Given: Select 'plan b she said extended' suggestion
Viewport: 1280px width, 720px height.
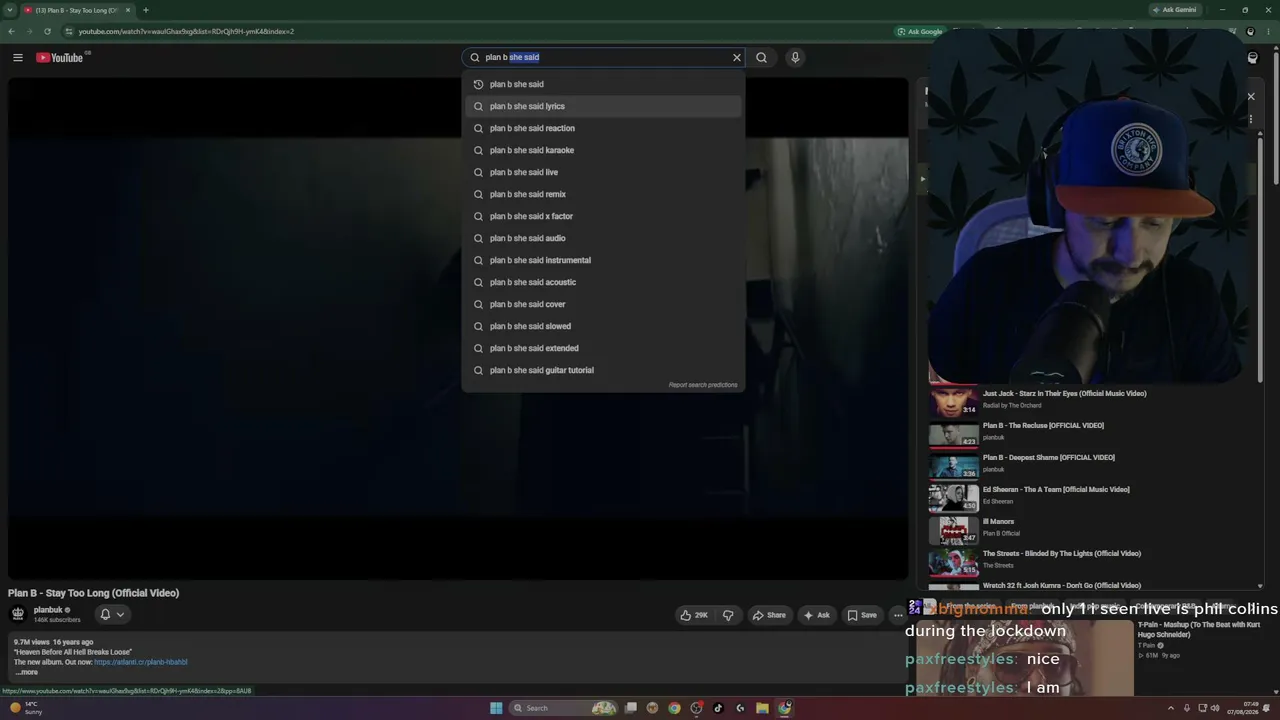Looking at the screenshot, I should tap(603, 348).
